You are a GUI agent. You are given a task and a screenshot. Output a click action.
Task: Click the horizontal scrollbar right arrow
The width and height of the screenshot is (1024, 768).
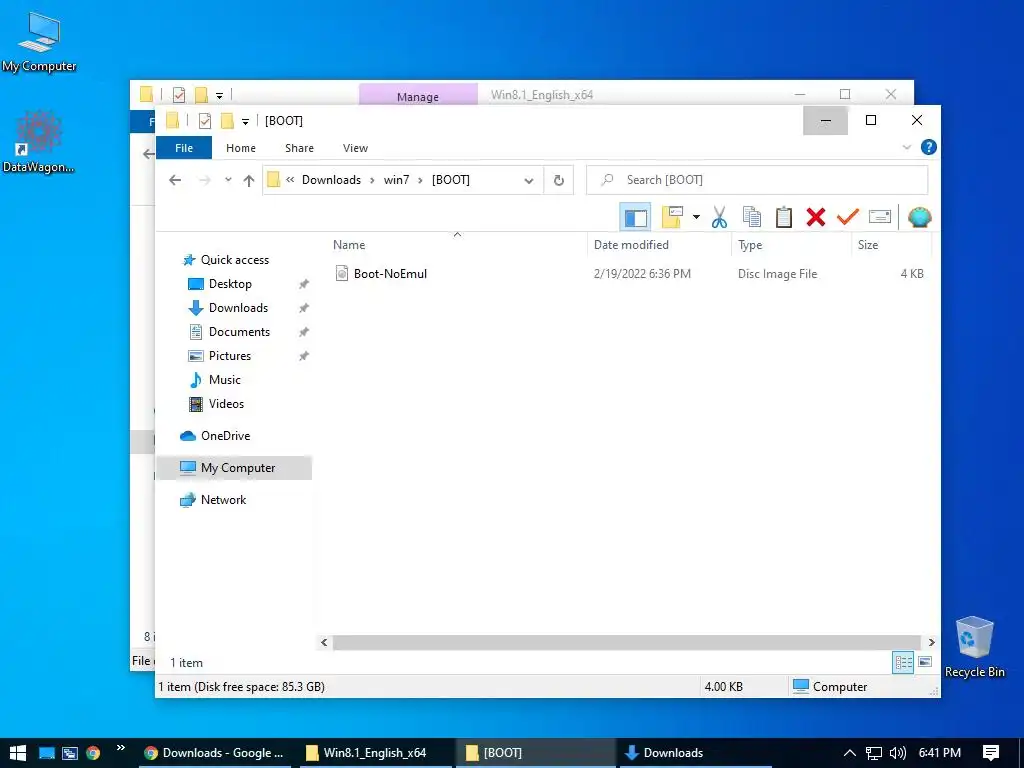coord(931,643)
